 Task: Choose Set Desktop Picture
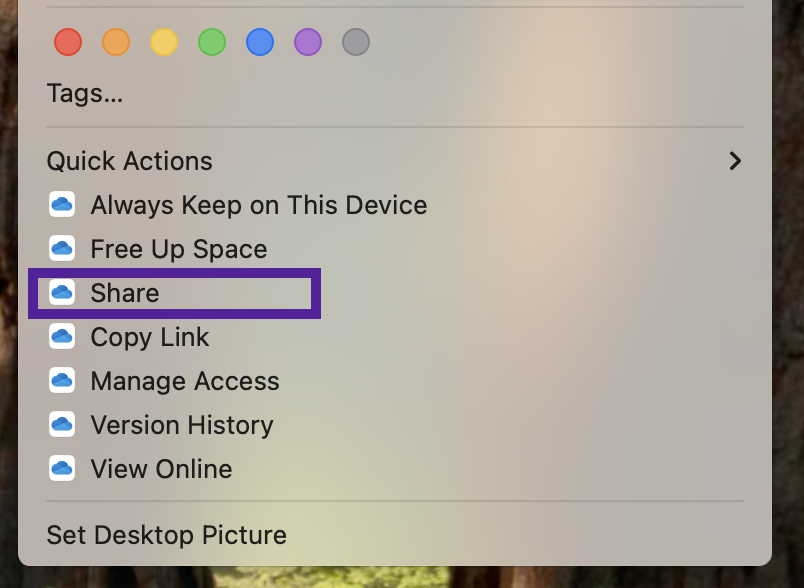(x=395, y=535)
